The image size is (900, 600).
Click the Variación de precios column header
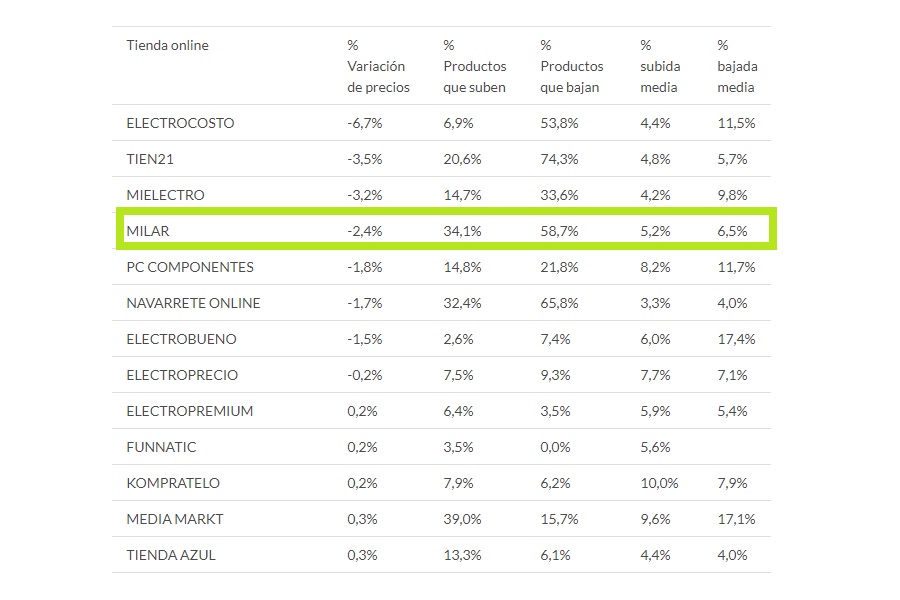coord(376,66)
